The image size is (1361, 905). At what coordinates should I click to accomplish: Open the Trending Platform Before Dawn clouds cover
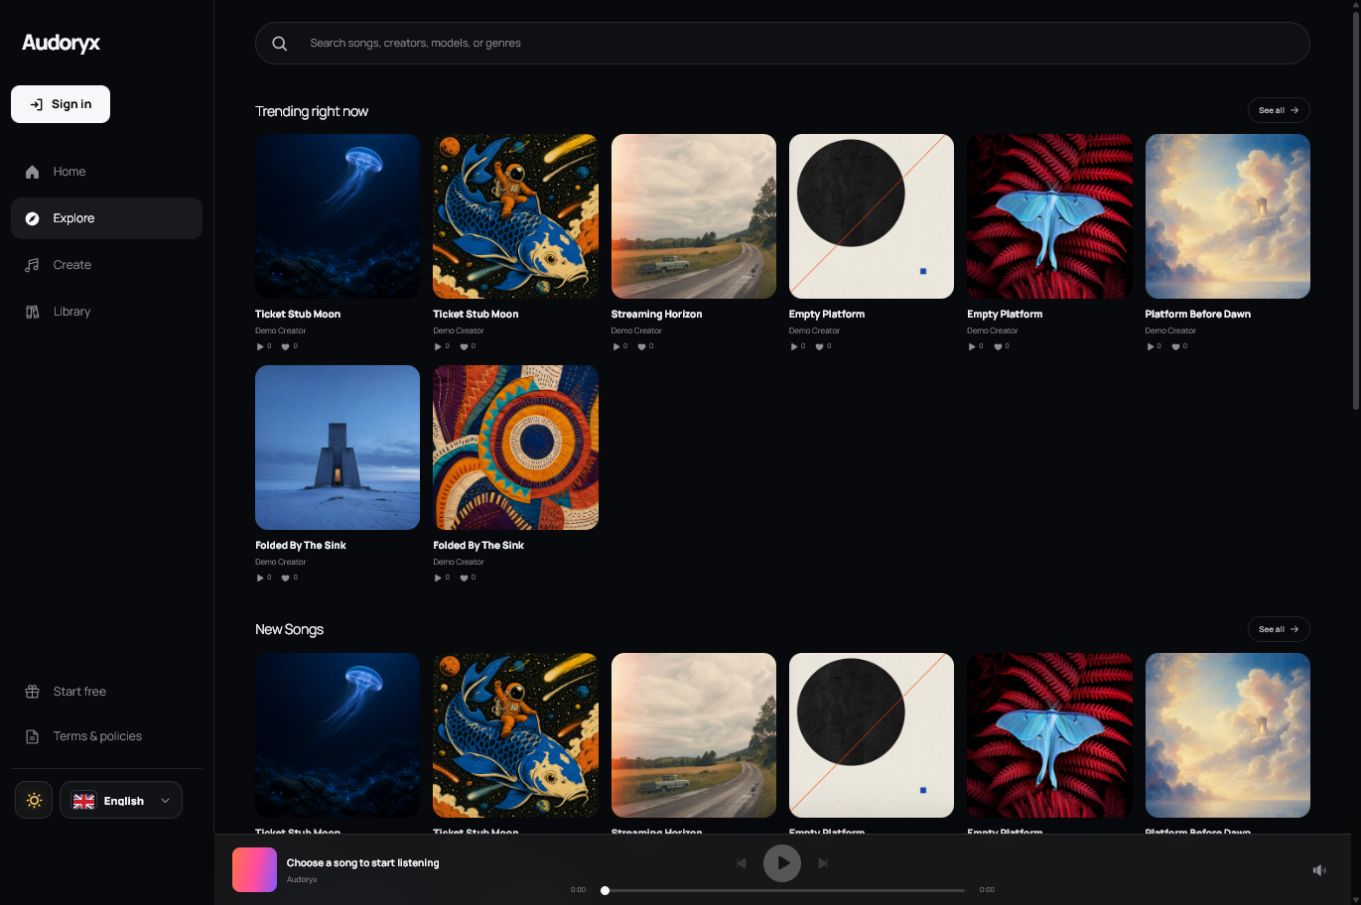(x=1227, y=216)
